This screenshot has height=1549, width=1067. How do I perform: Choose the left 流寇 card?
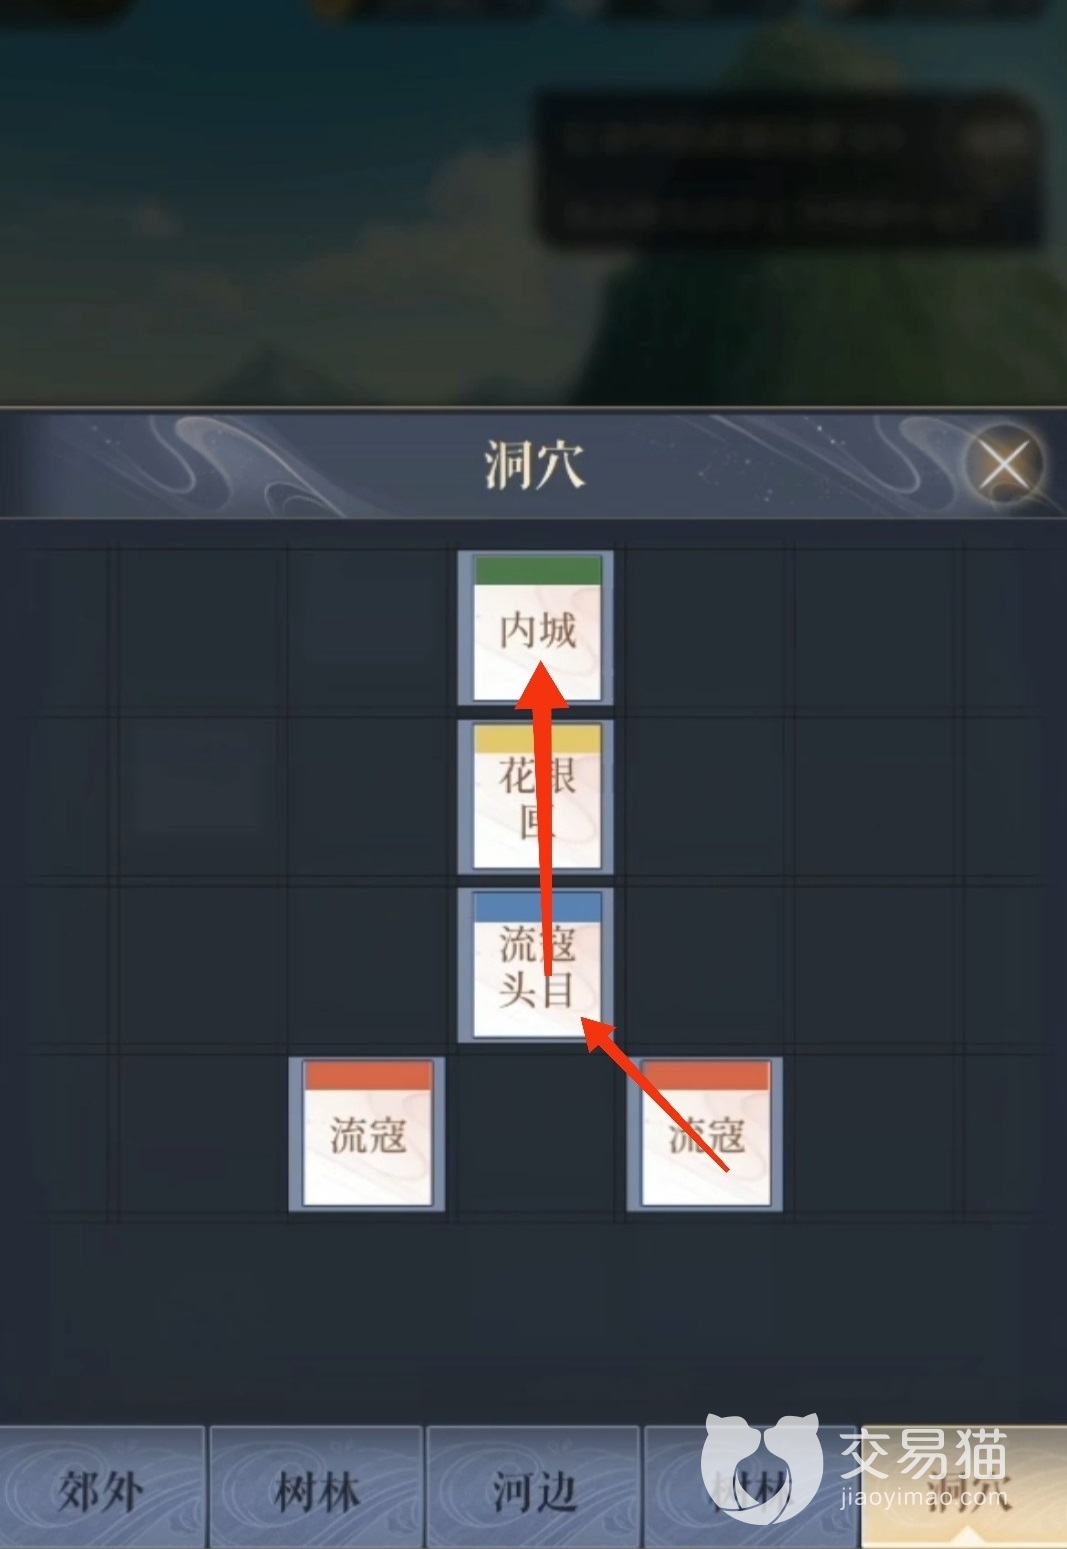click(x=367, y=1134)
